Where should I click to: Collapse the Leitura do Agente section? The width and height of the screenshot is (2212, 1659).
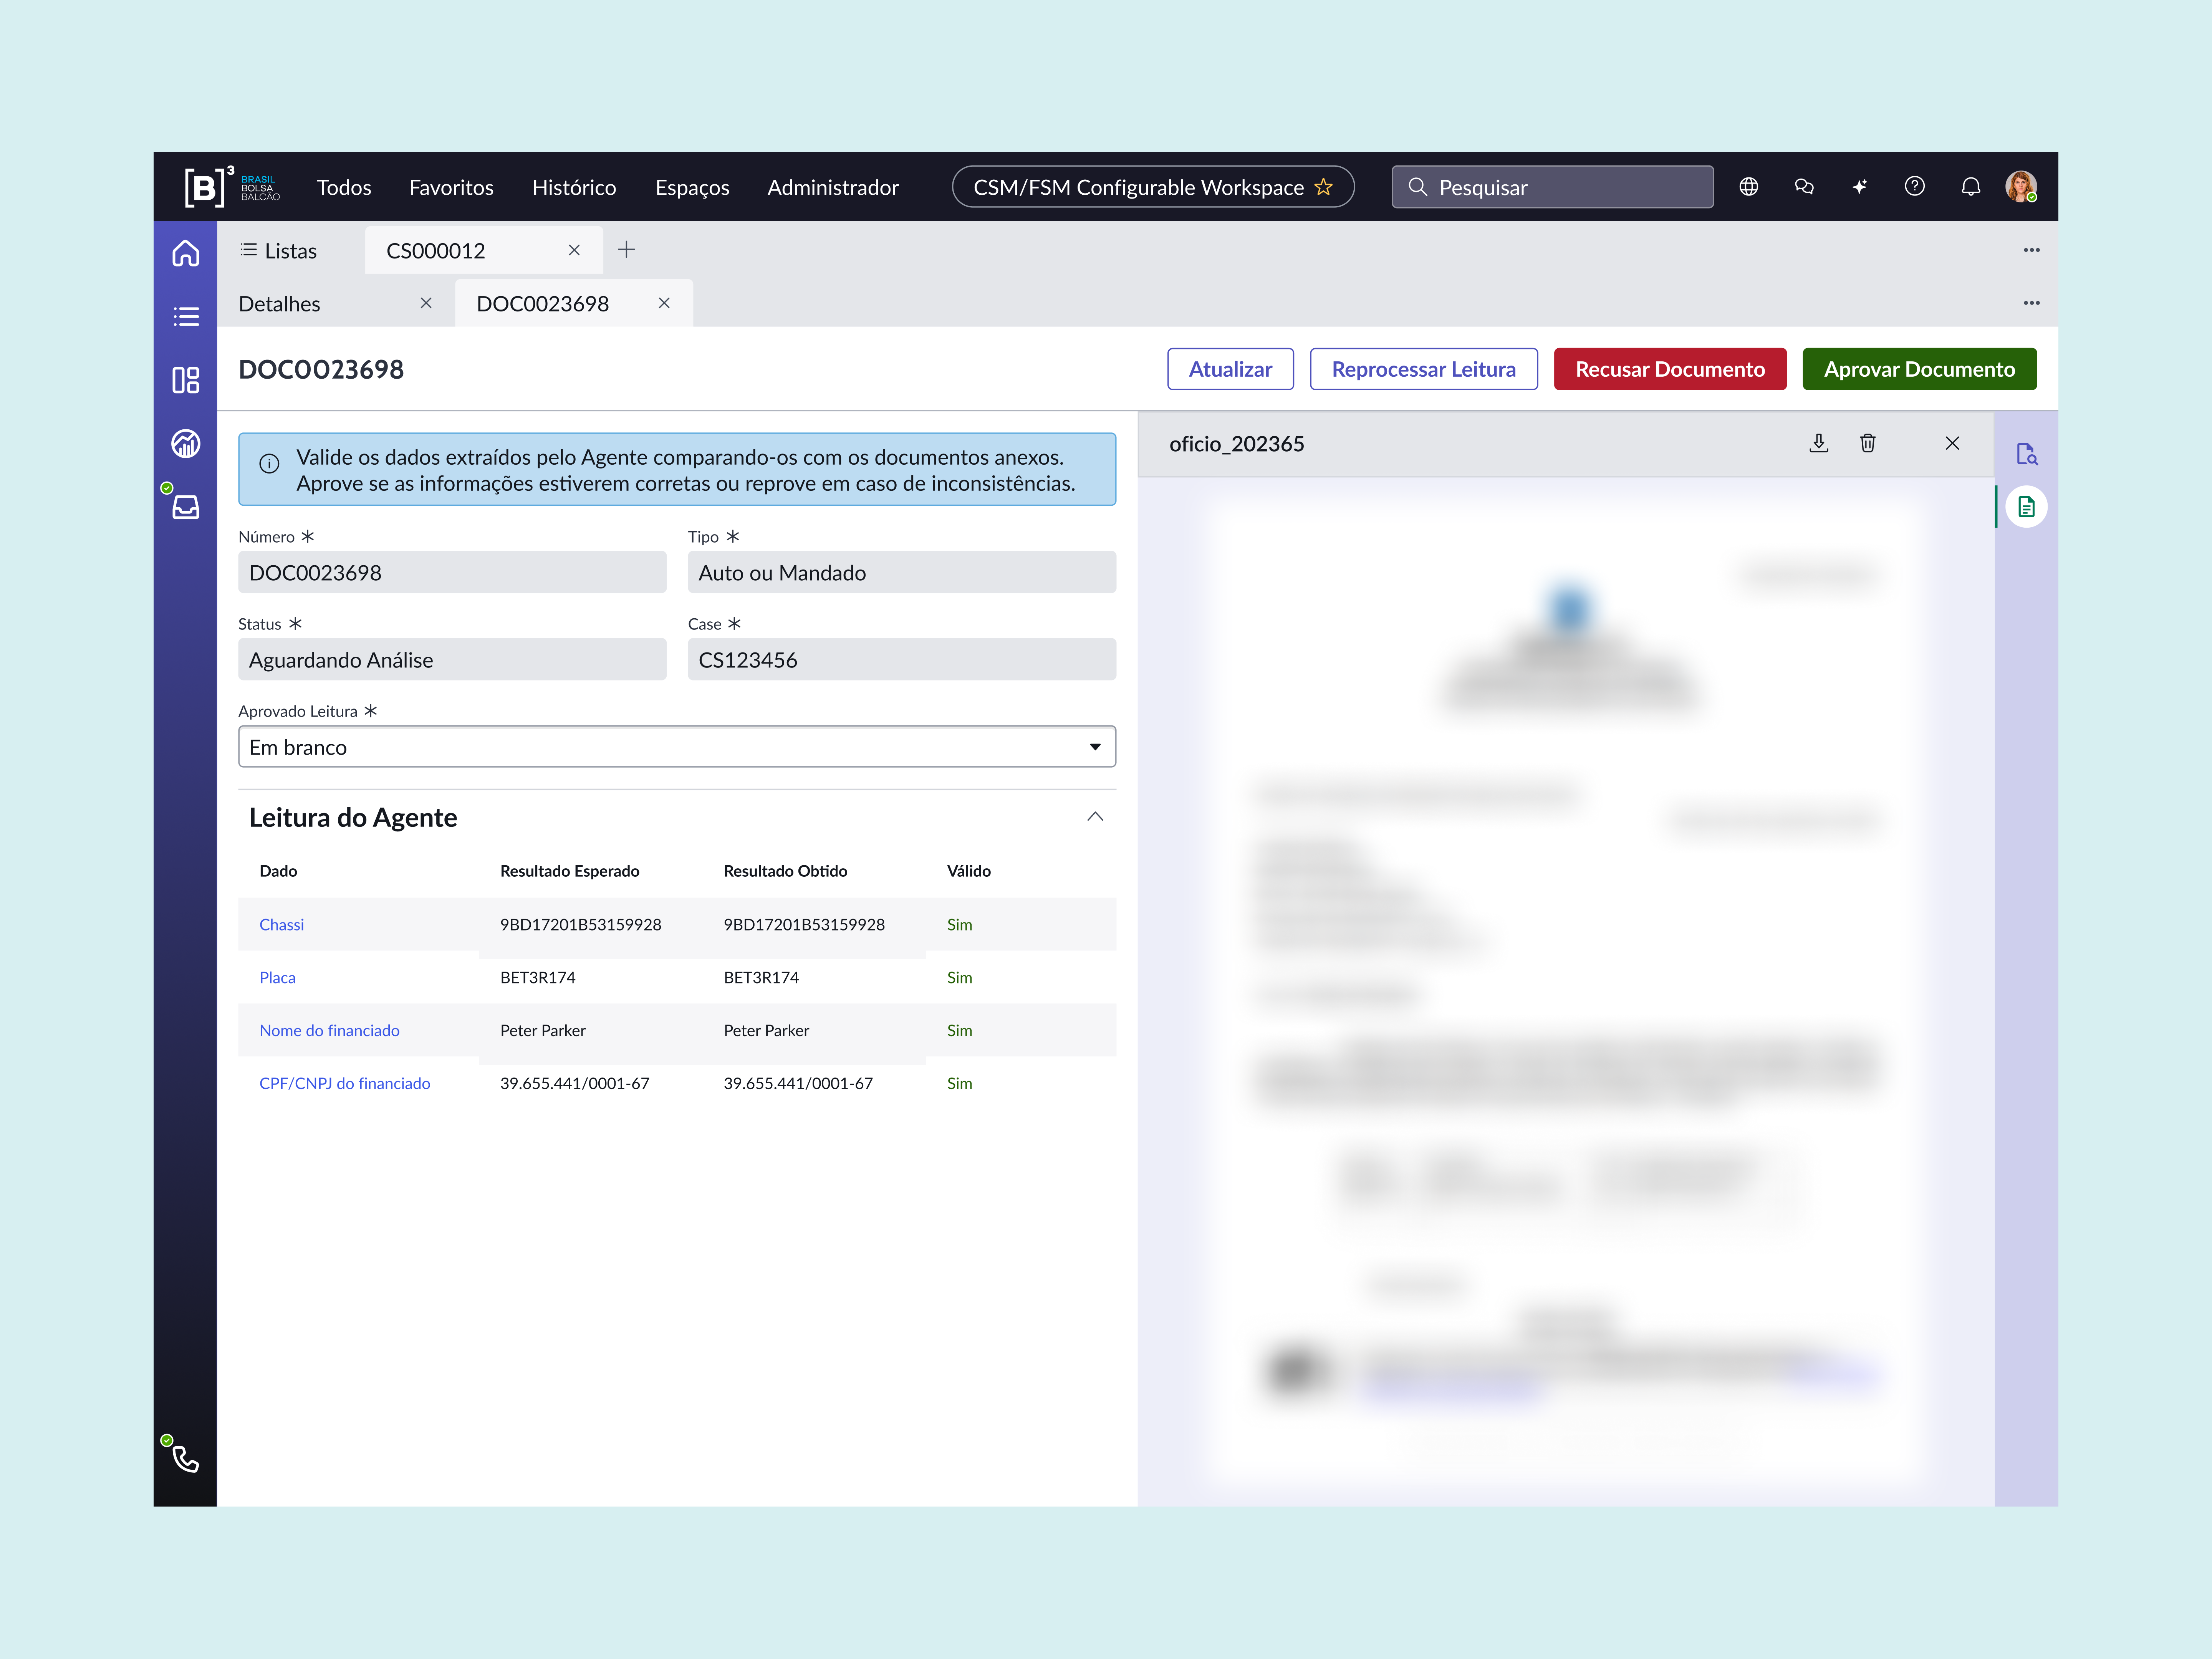1095,817
